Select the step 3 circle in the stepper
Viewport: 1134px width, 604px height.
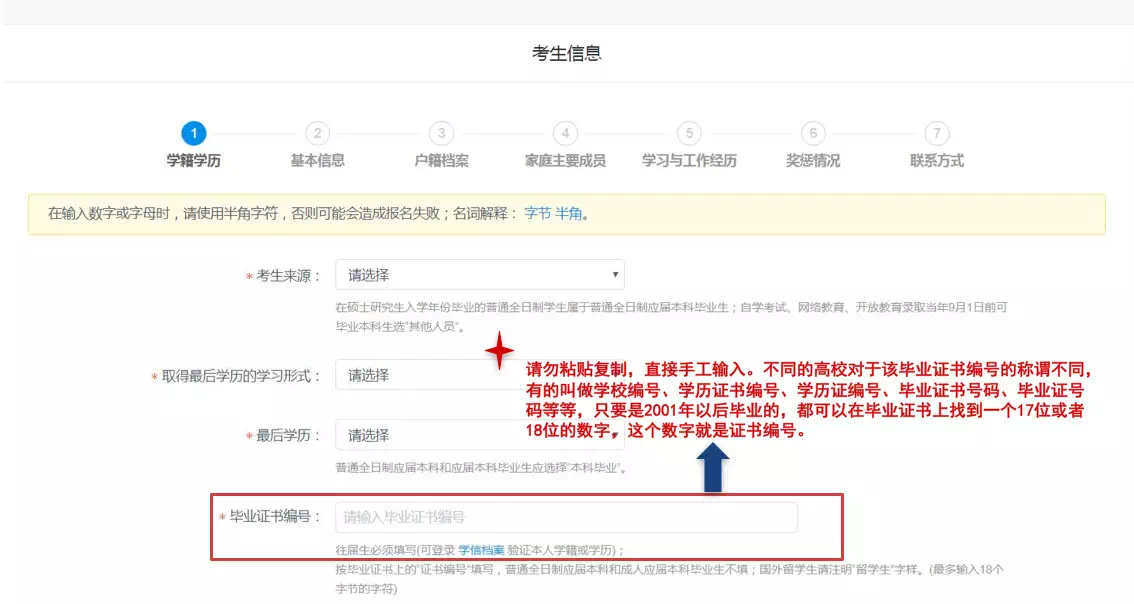[441, 134]
